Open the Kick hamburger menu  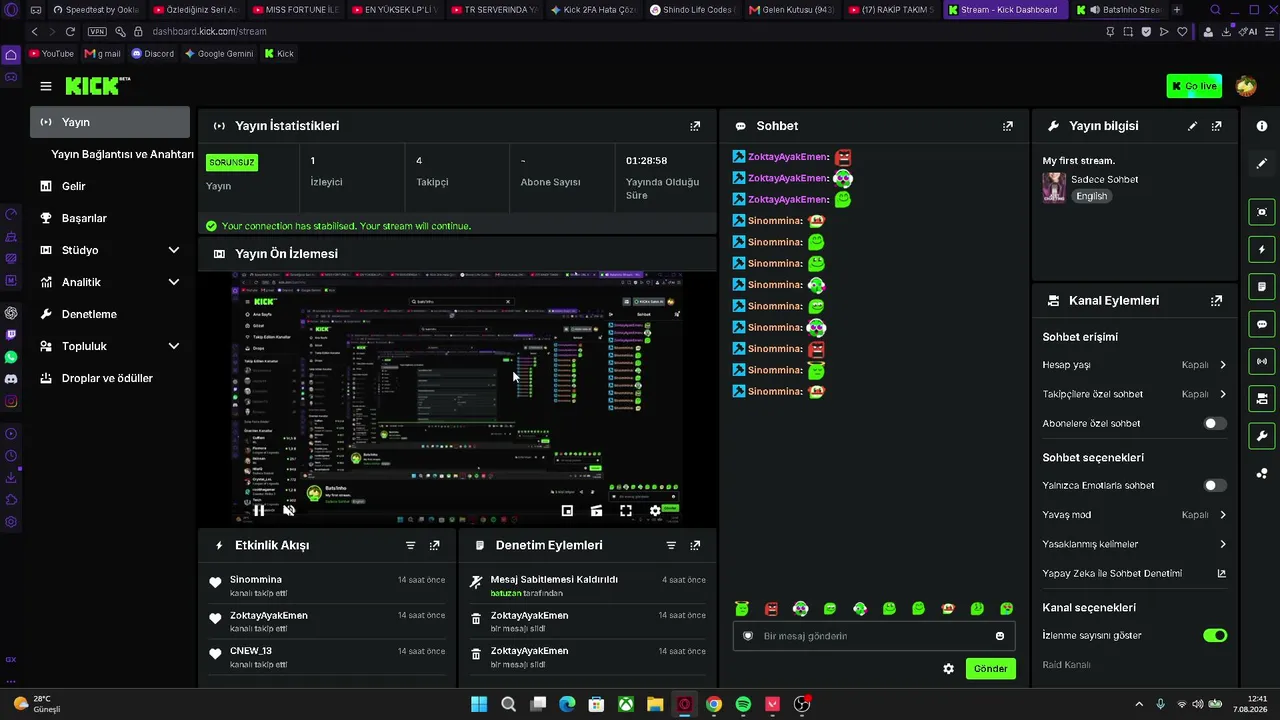pyautogui.click(x=45, y=86)
